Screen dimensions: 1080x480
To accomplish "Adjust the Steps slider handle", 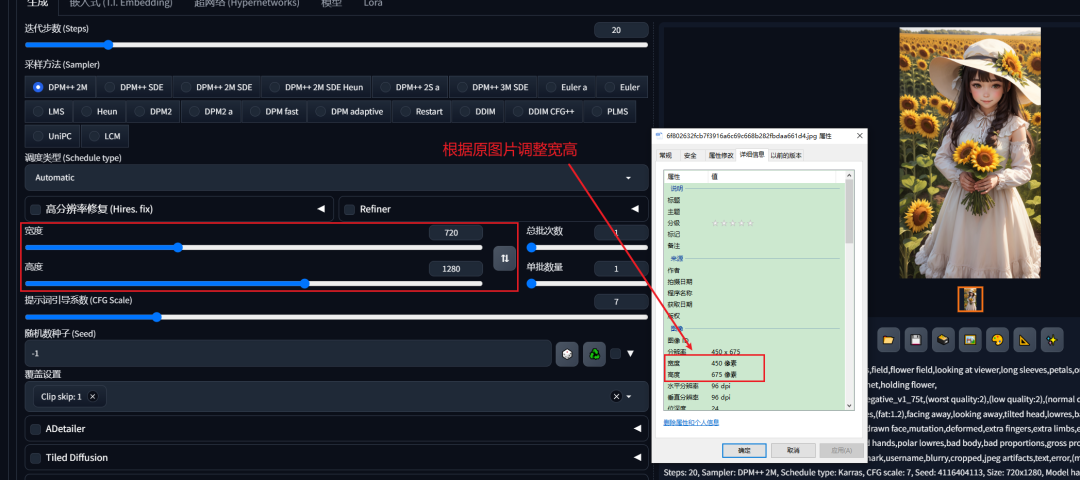I will click(x=108, y=45).
